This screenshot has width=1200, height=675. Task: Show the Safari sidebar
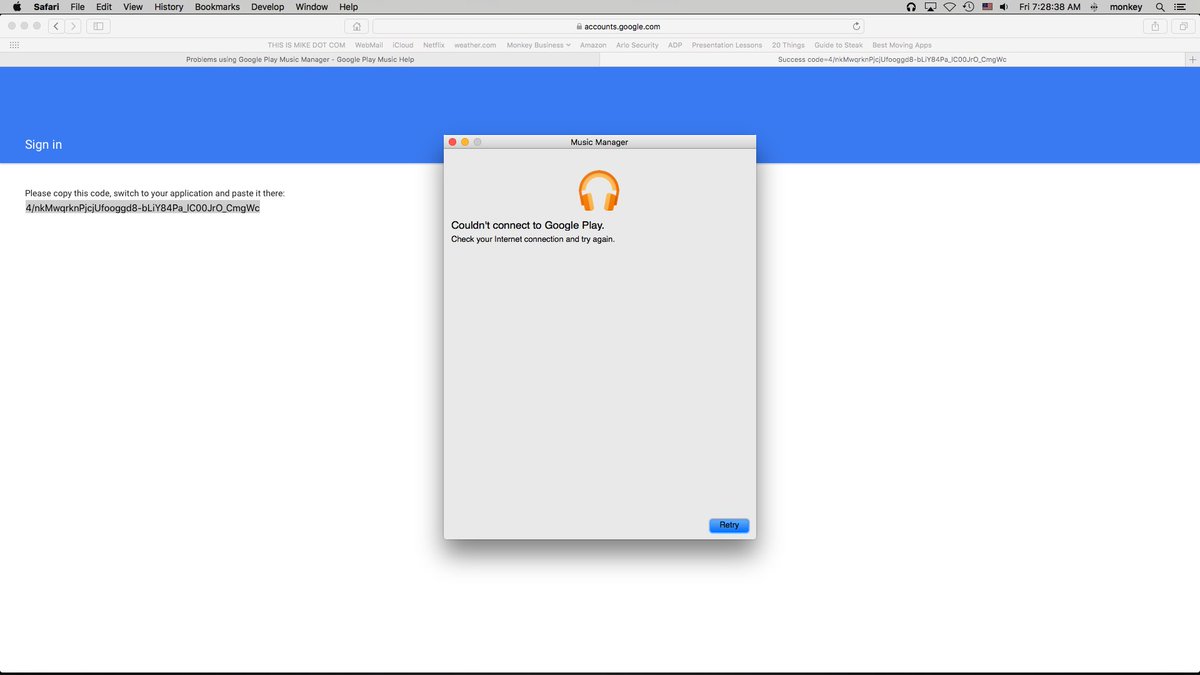tap(99, 26)
